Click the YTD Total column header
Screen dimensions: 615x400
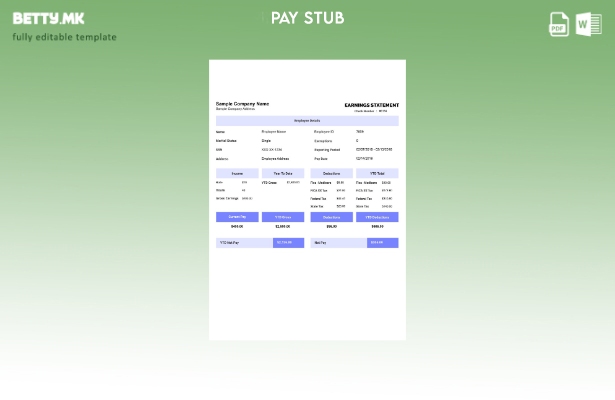point(377,173)
